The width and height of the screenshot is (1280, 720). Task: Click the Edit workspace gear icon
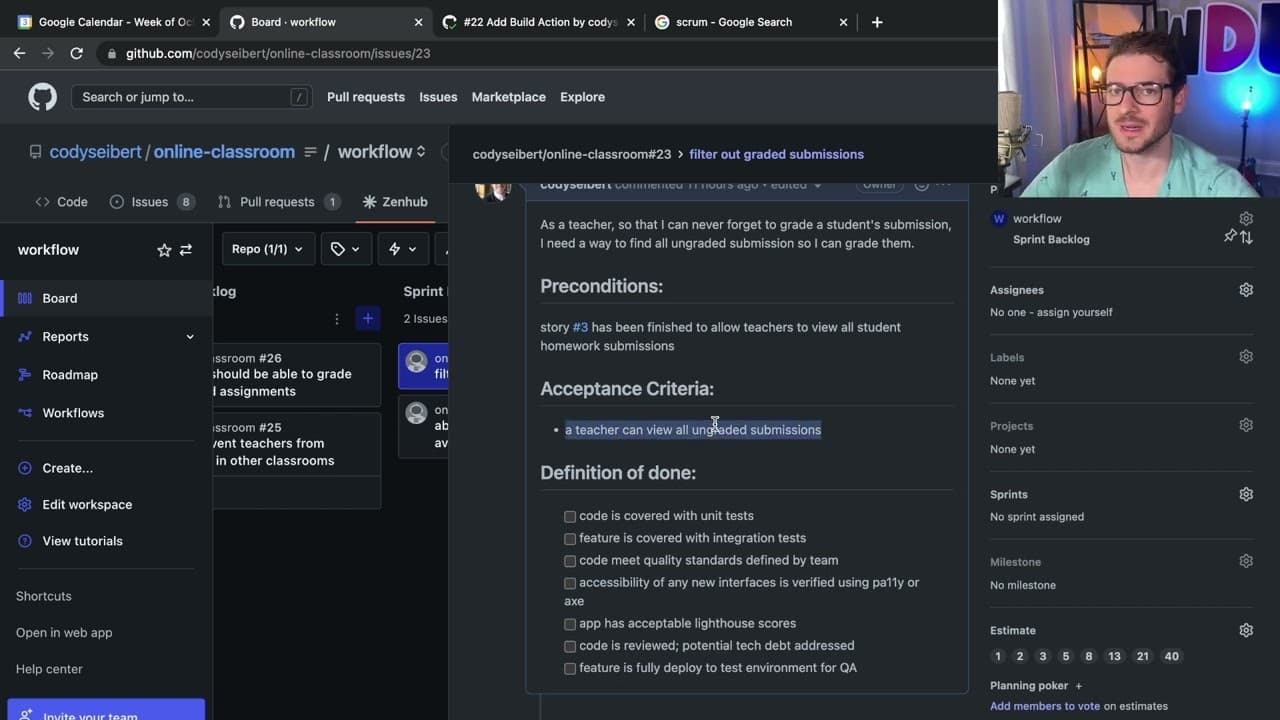click(25, 505)
